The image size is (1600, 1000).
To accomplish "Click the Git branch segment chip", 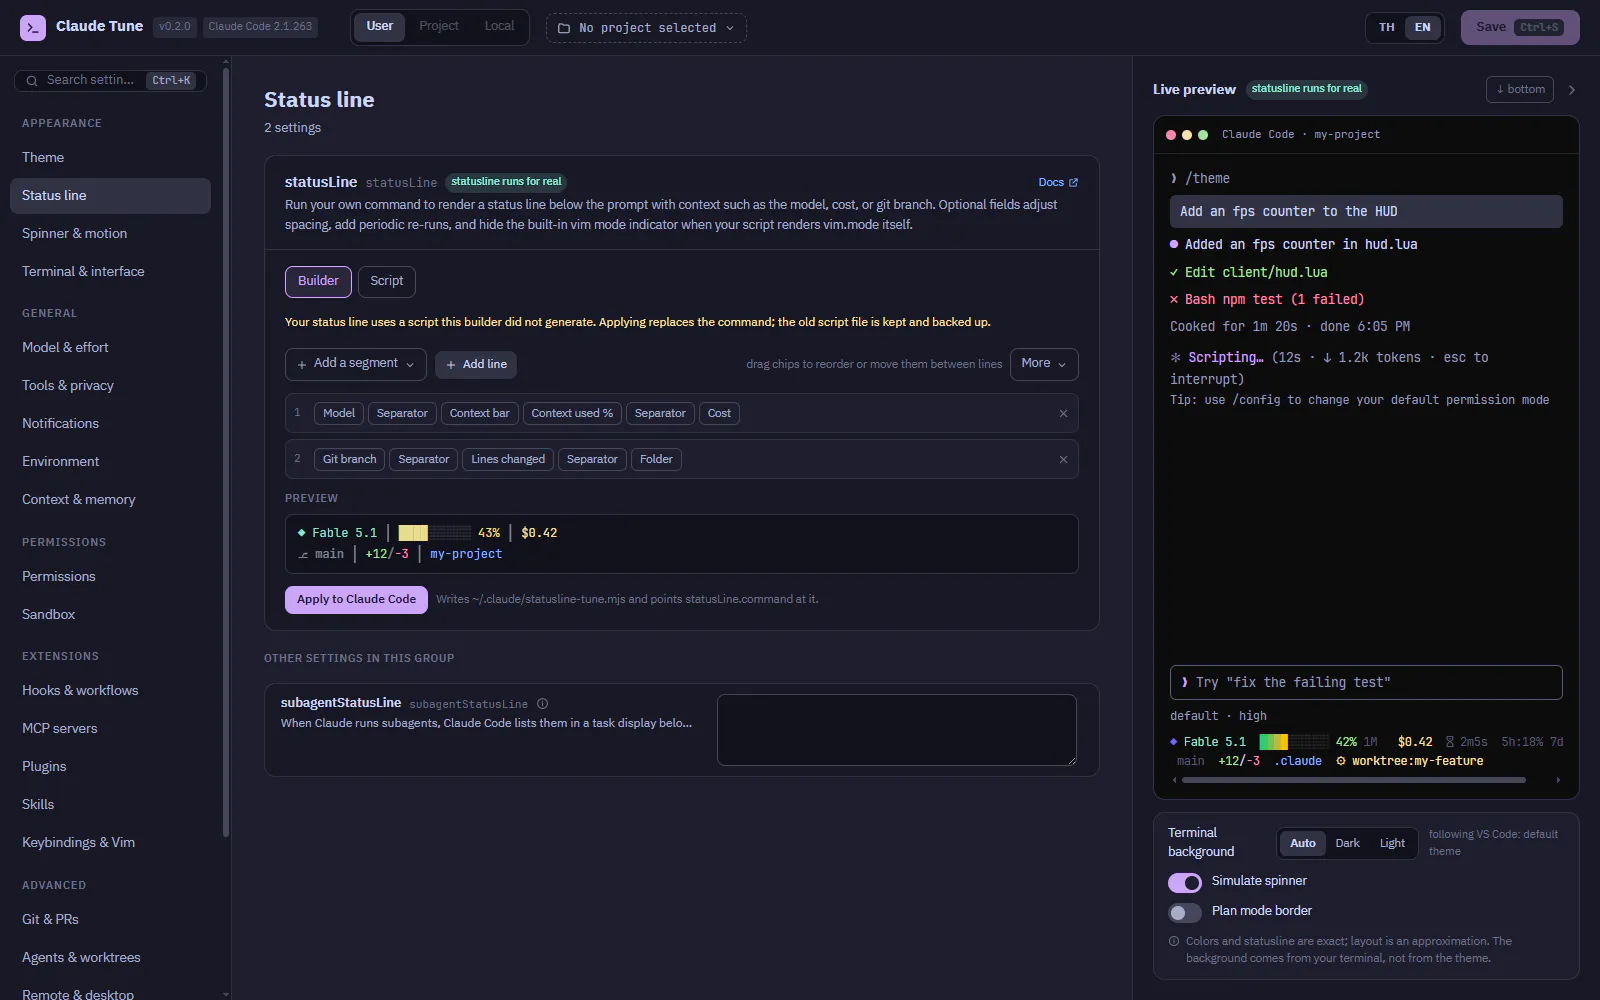I will coord(350,460).
